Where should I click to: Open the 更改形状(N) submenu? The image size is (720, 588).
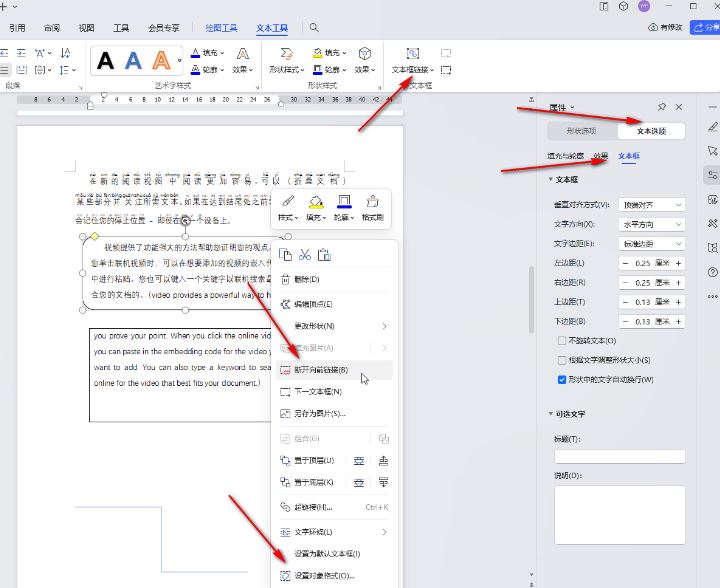(x=334, y=326)
